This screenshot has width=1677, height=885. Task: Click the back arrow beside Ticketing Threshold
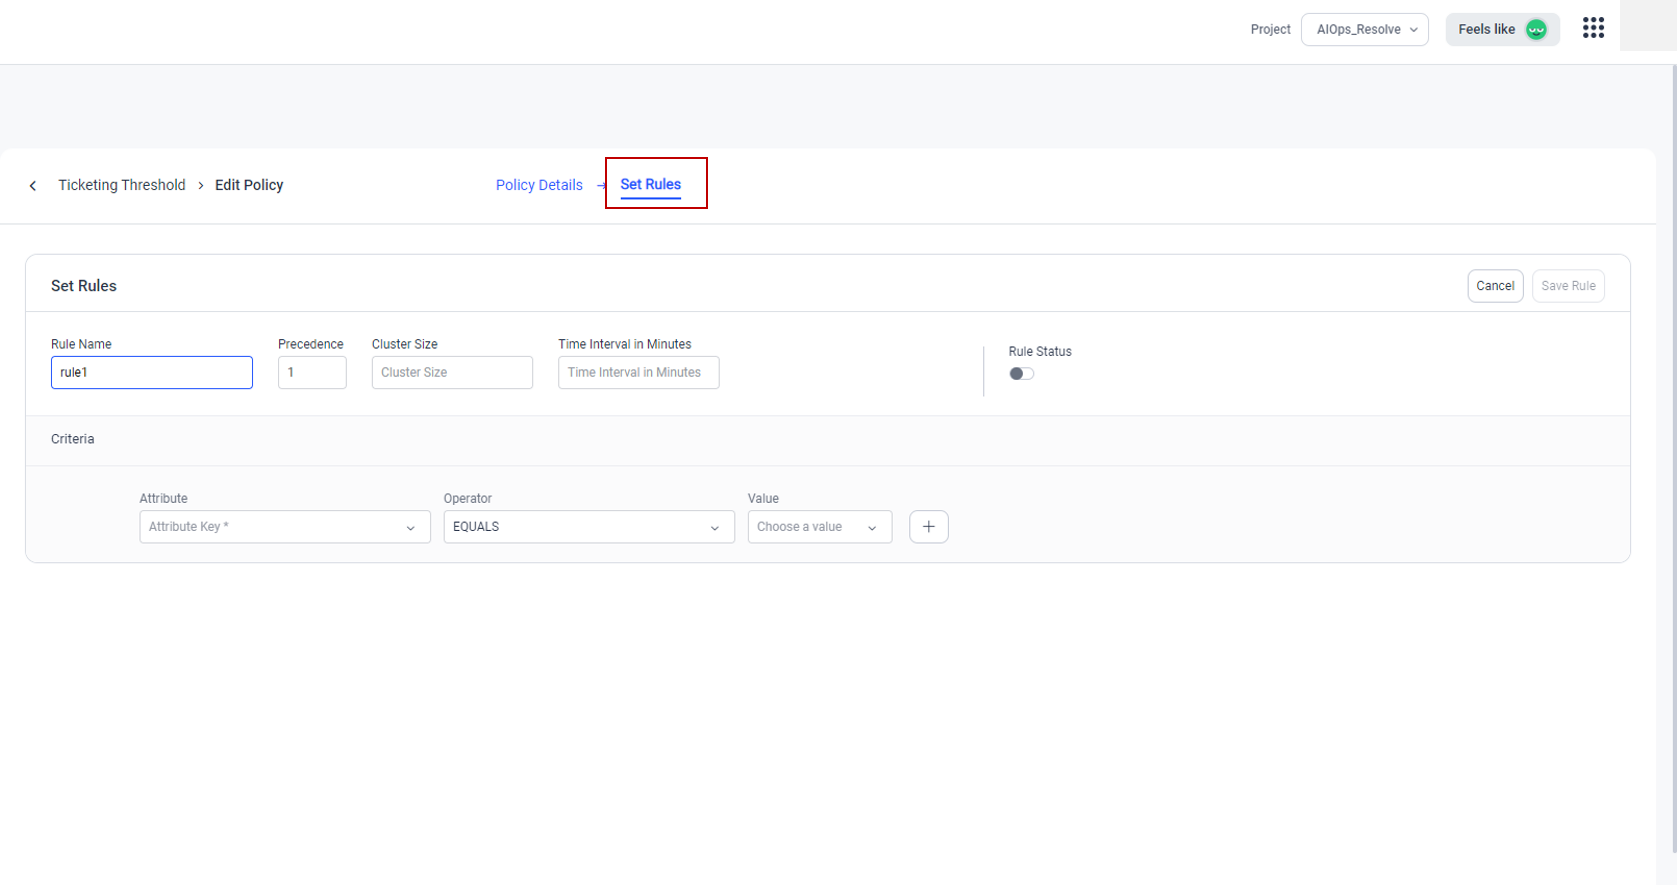(33, 186)
